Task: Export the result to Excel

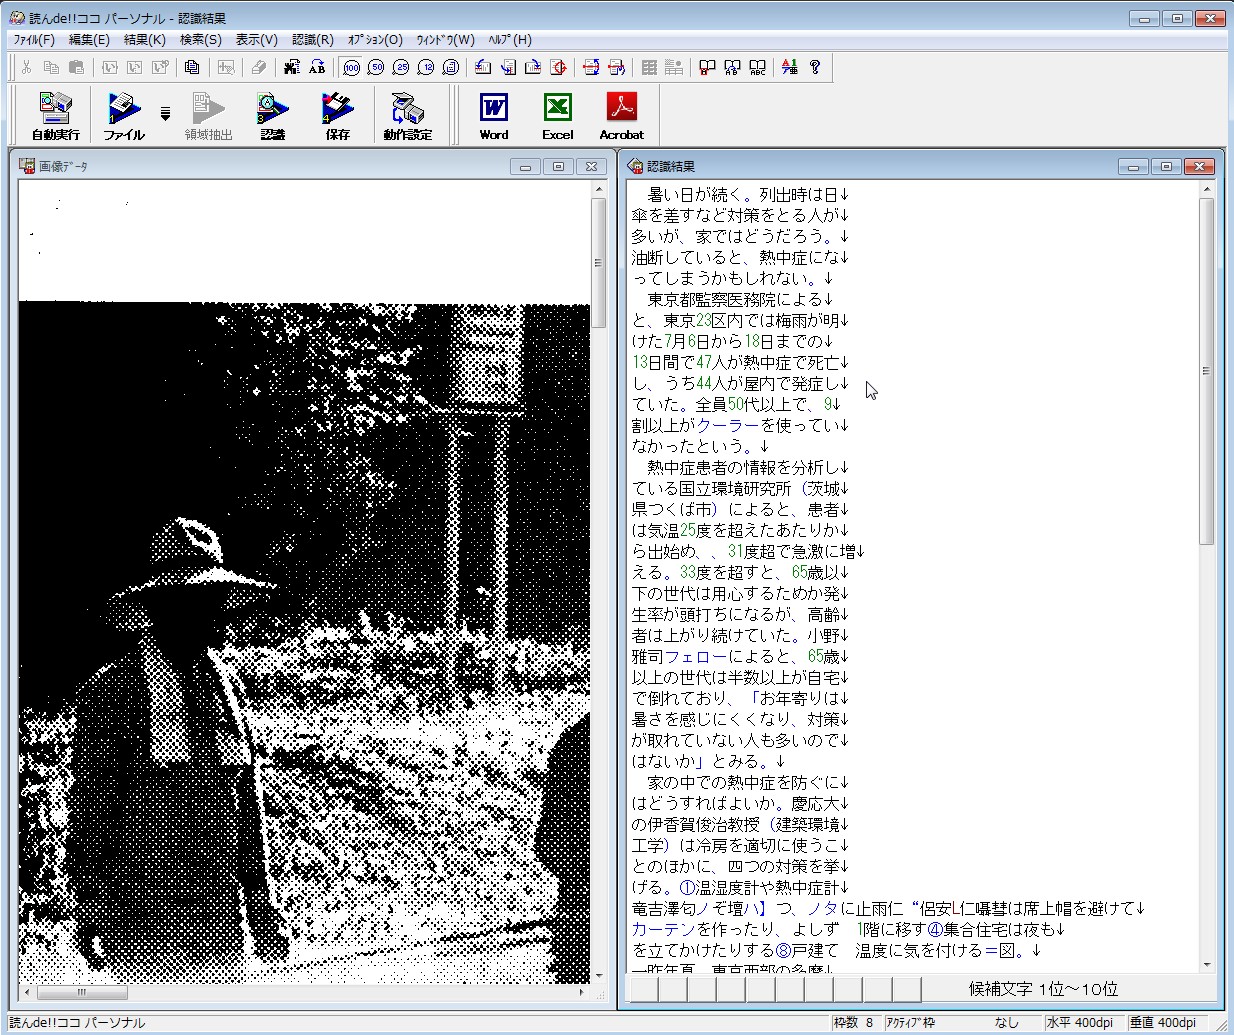Action: [x=557, y=115]
